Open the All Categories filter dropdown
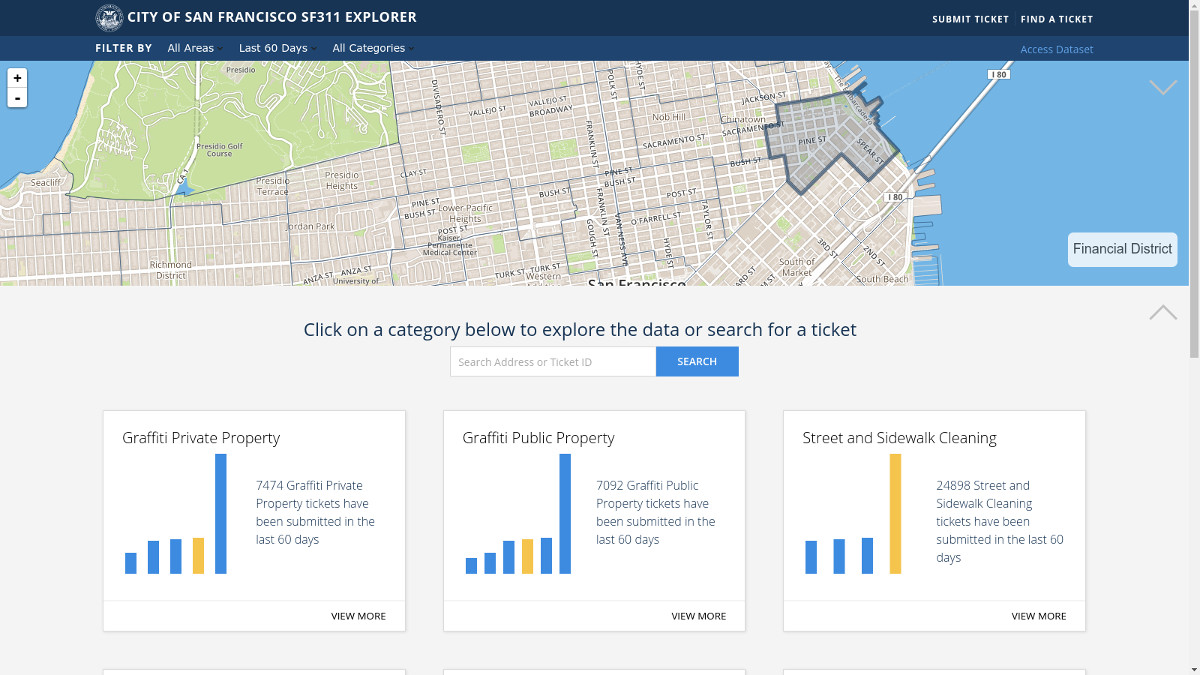Screen dimensions: 1200x675 pos(372,48)
